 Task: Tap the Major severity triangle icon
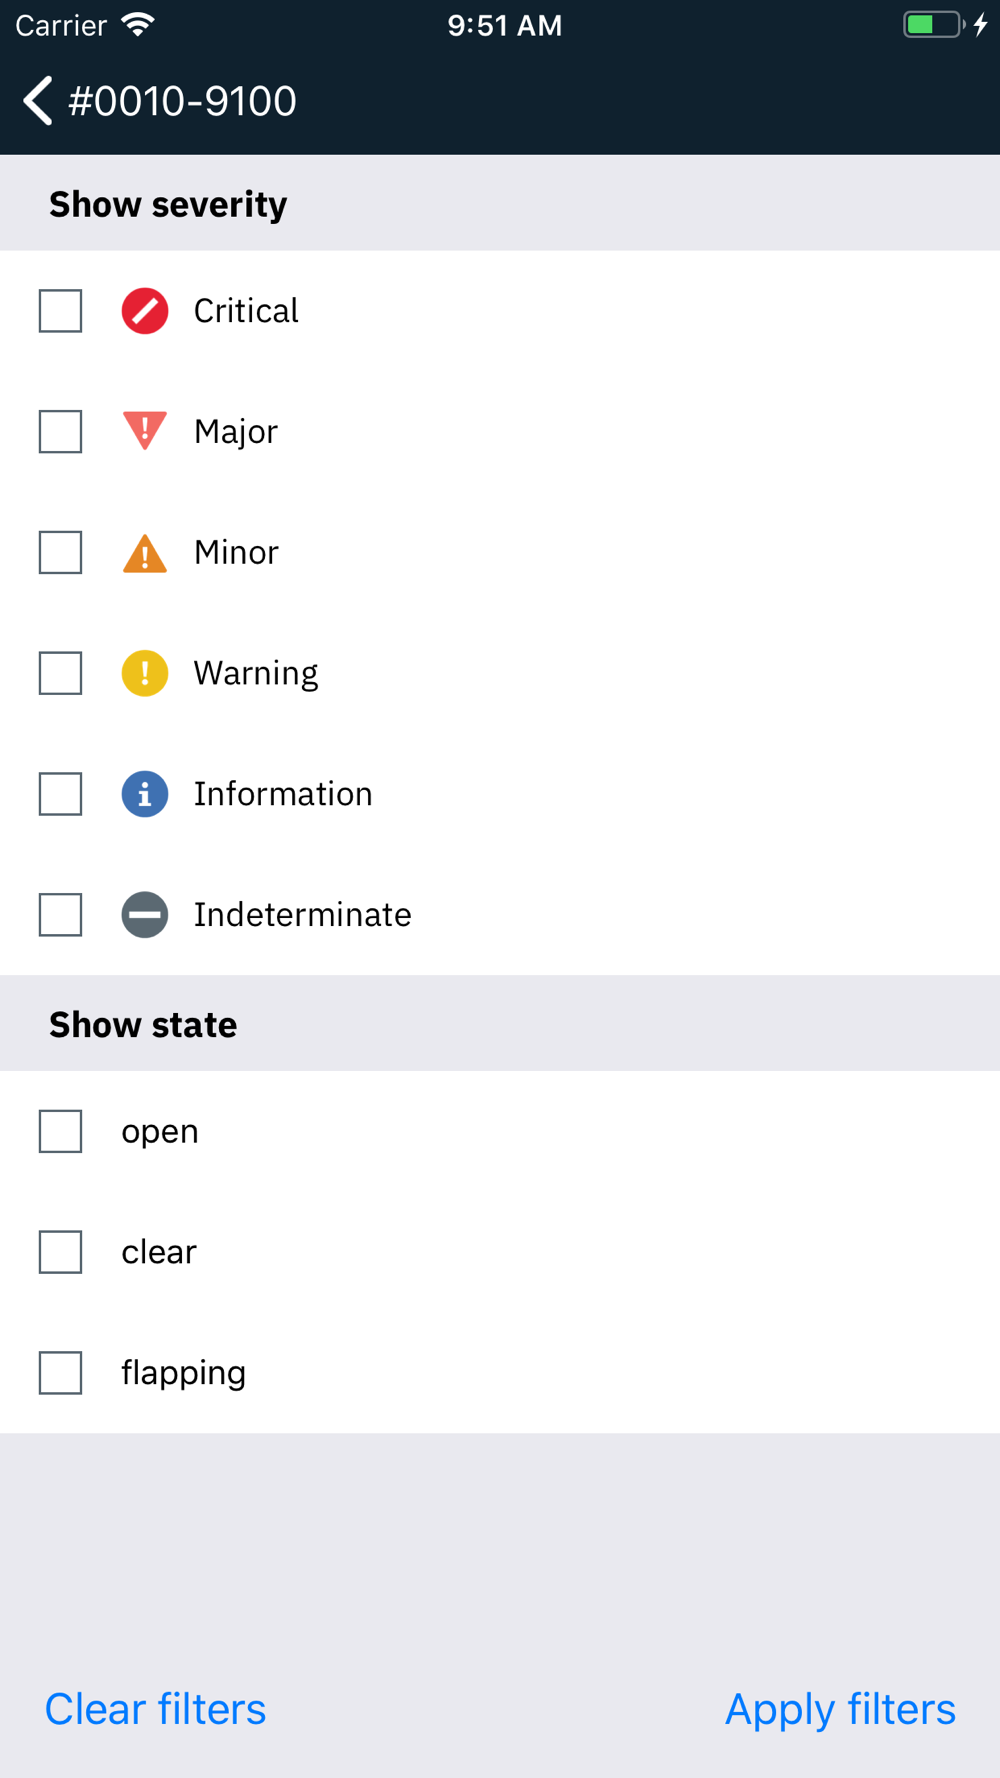point(145,430)
